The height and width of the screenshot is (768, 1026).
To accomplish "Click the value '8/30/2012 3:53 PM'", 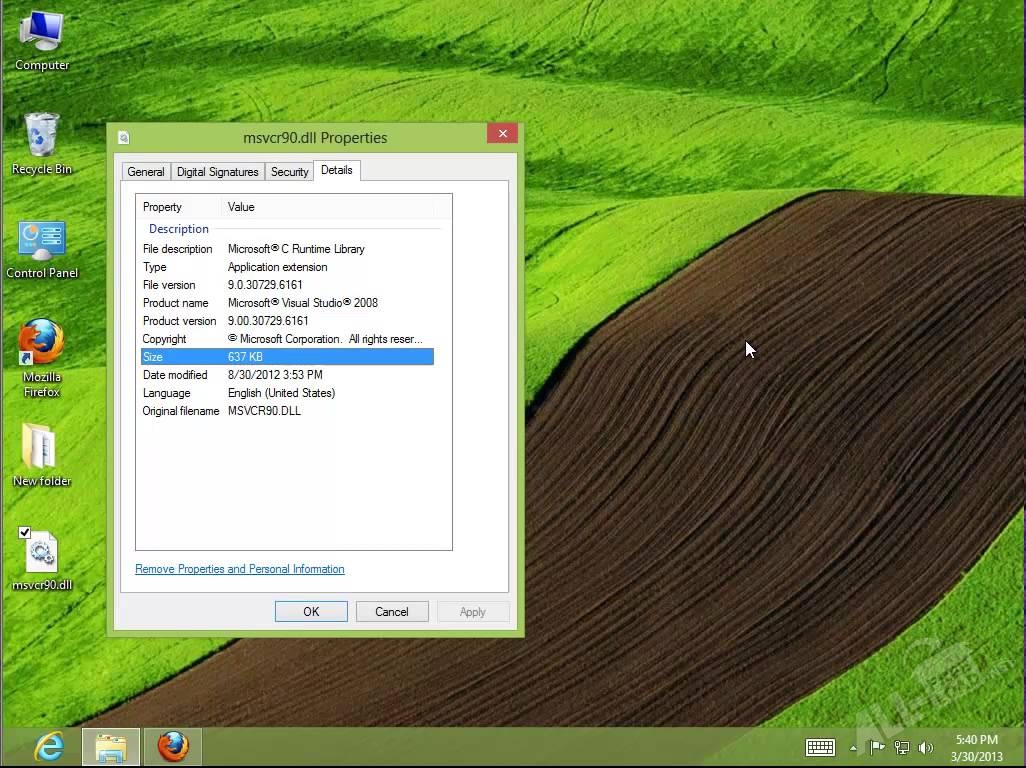I will [275, 375].
